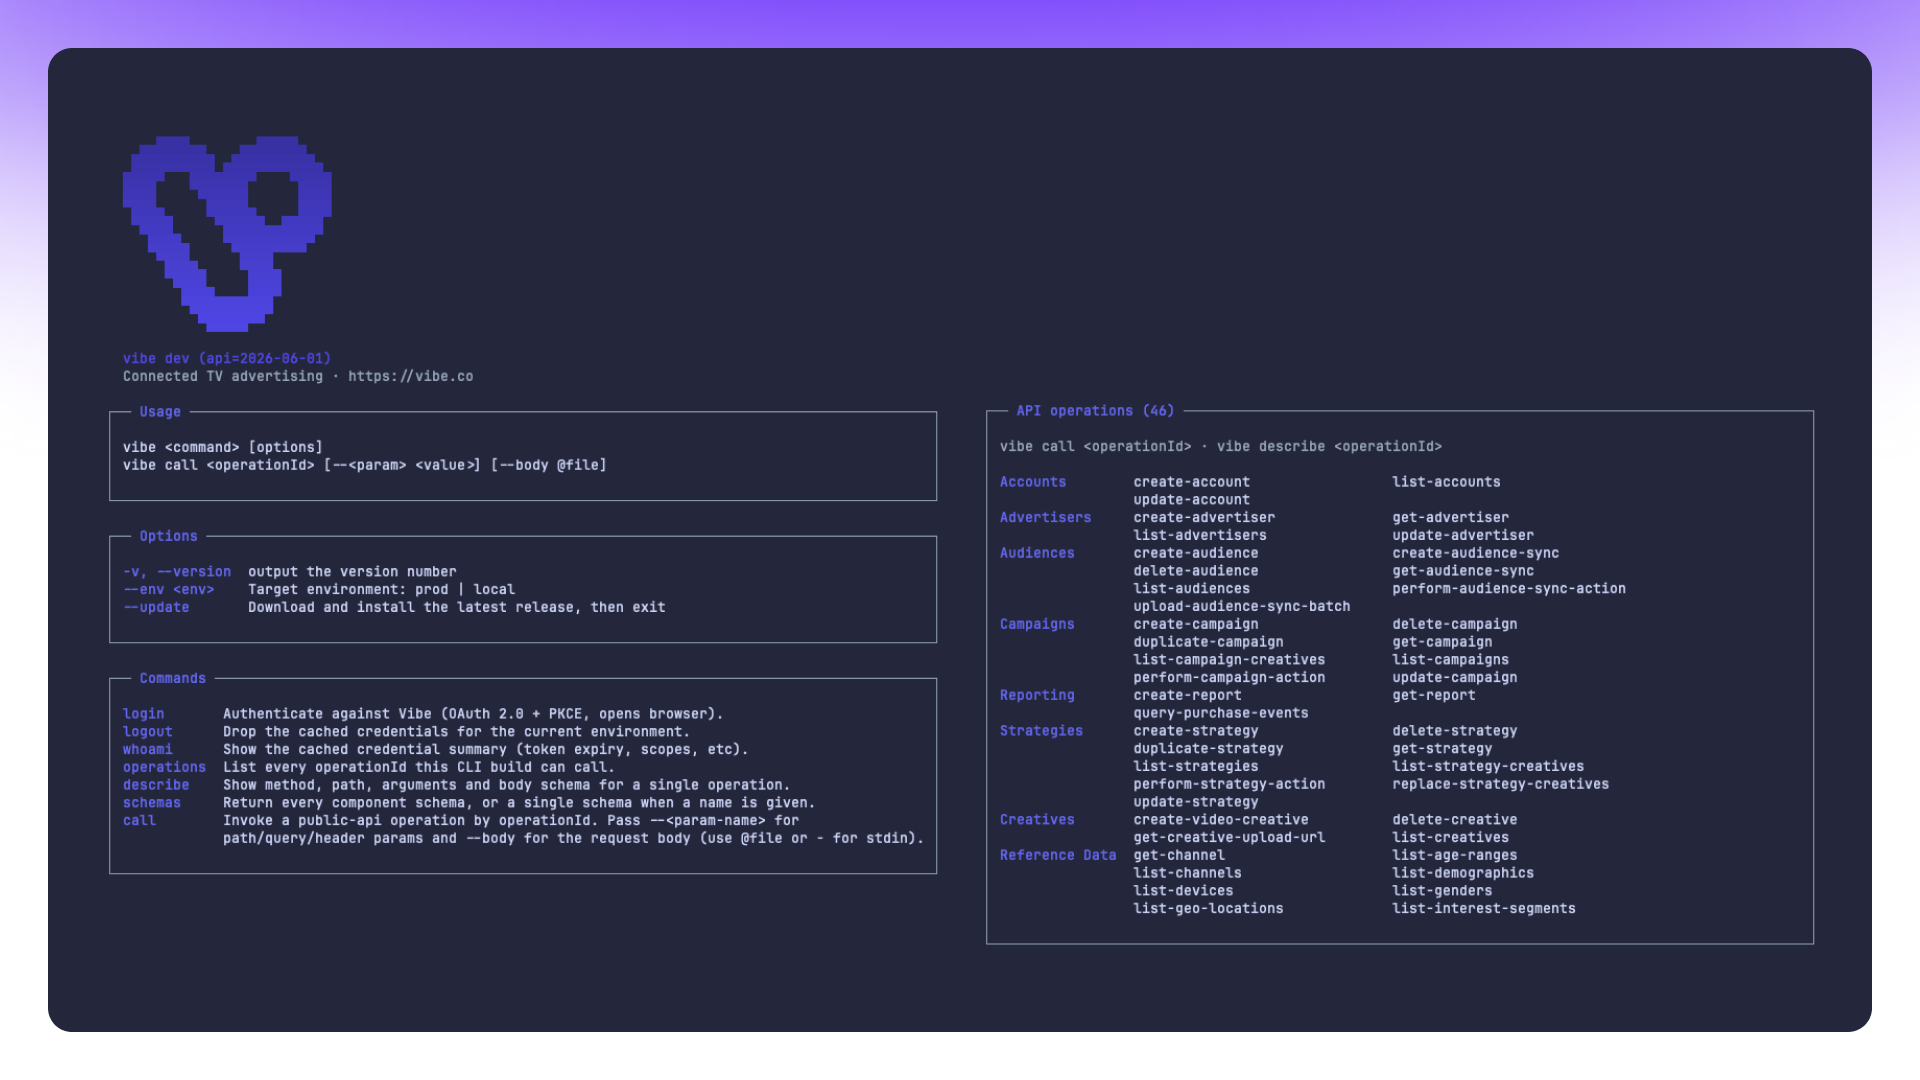Click the duplicate-campaign operation

[1208, 642]
